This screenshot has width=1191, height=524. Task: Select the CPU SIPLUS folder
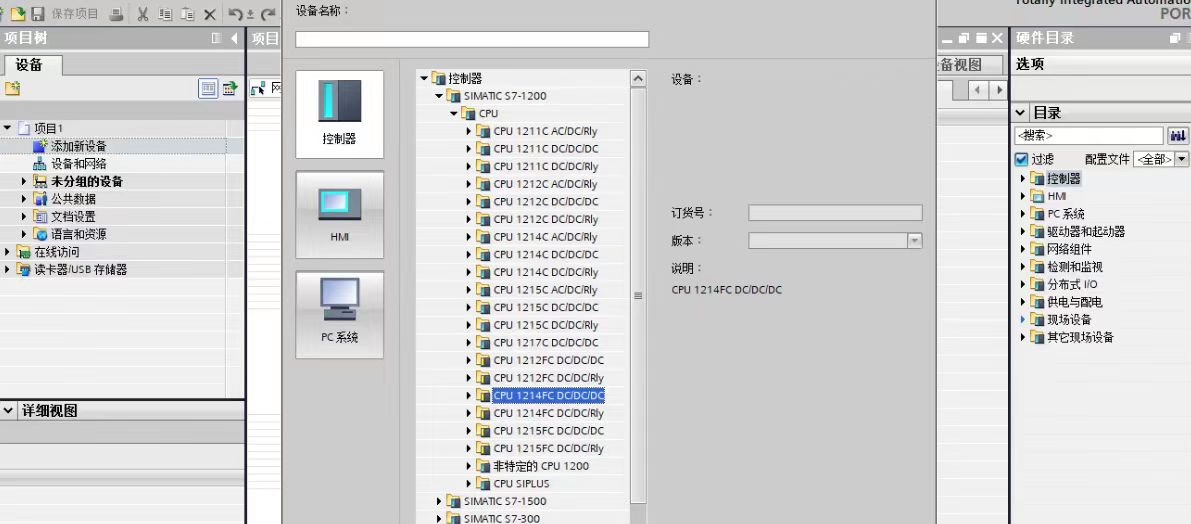(x=521, y=484)
